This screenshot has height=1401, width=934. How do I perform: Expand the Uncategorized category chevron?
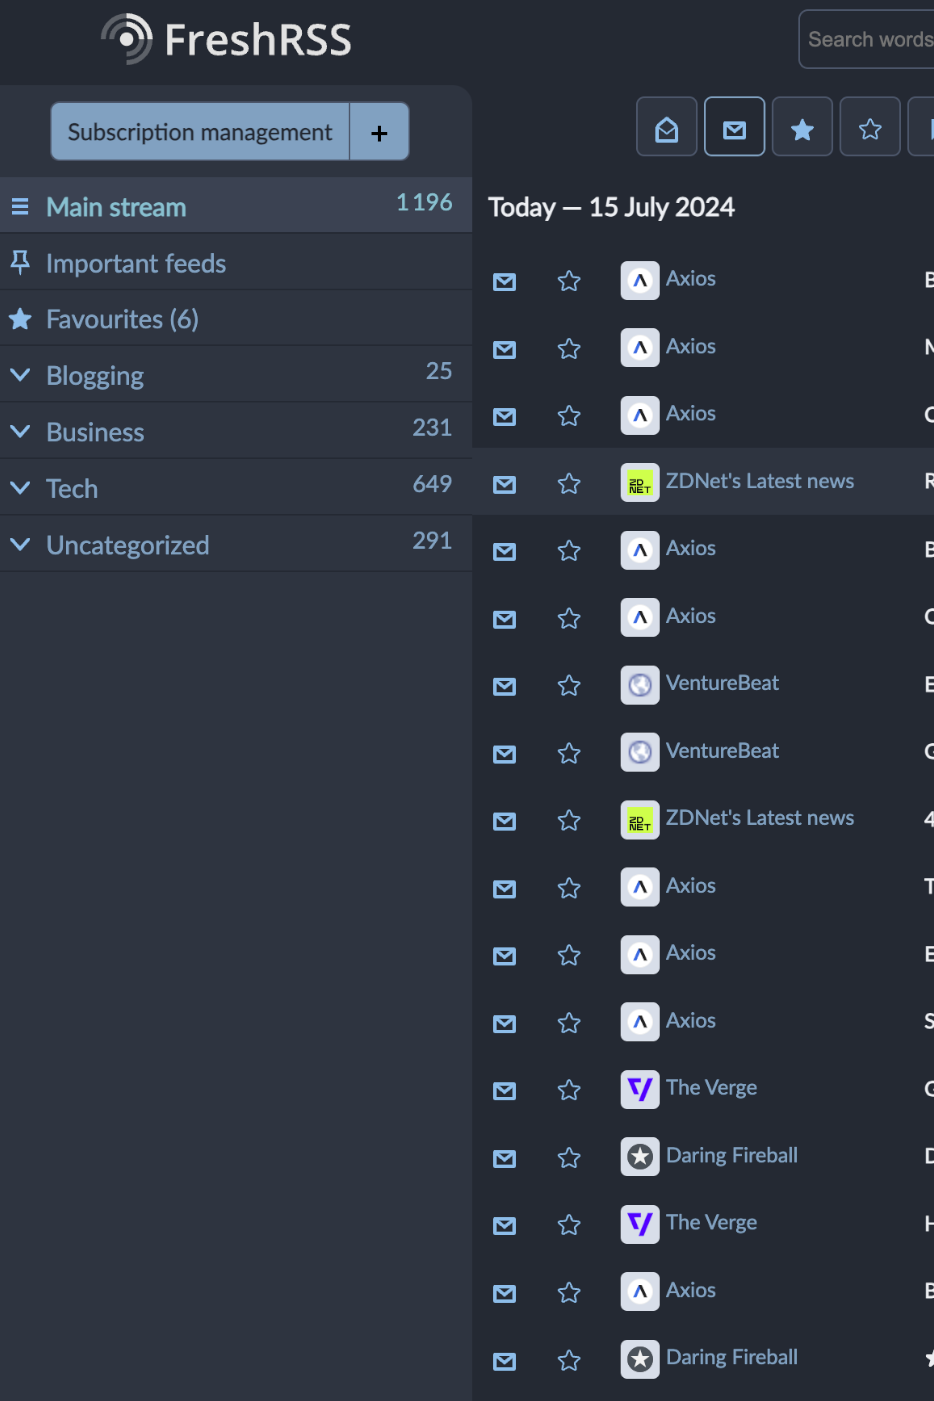pos(20,544)
